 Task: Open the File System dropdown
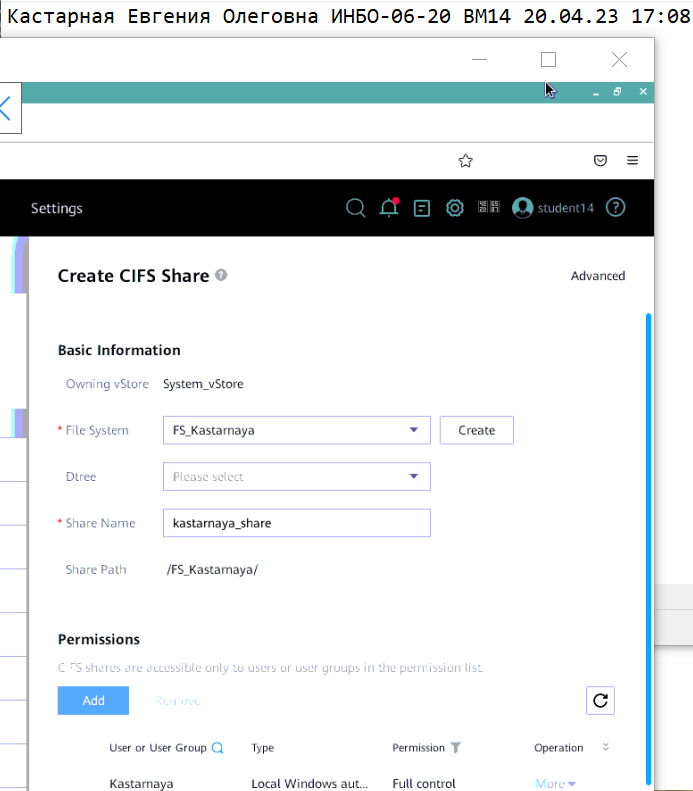pyautogui.click(x=297, y=430)
